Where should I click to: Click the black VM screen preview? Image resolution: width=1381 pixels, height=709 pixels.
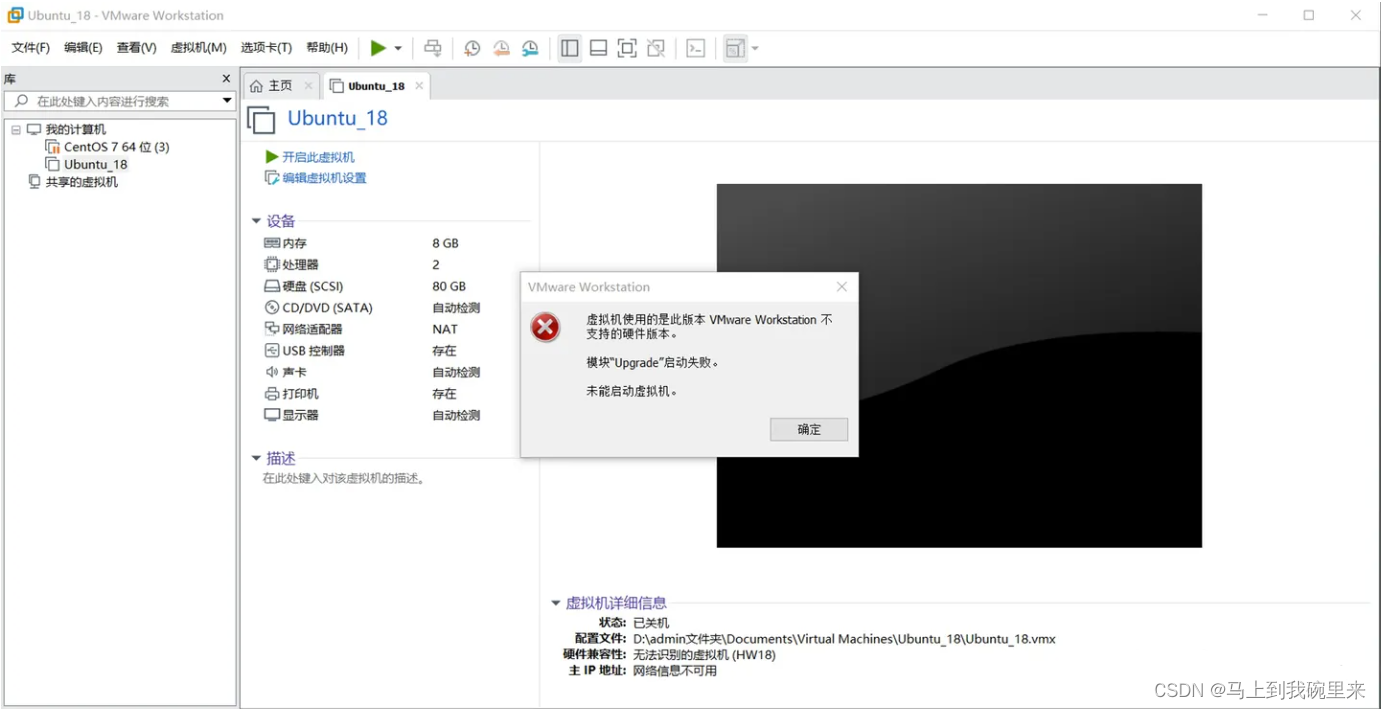click(959, 366)
